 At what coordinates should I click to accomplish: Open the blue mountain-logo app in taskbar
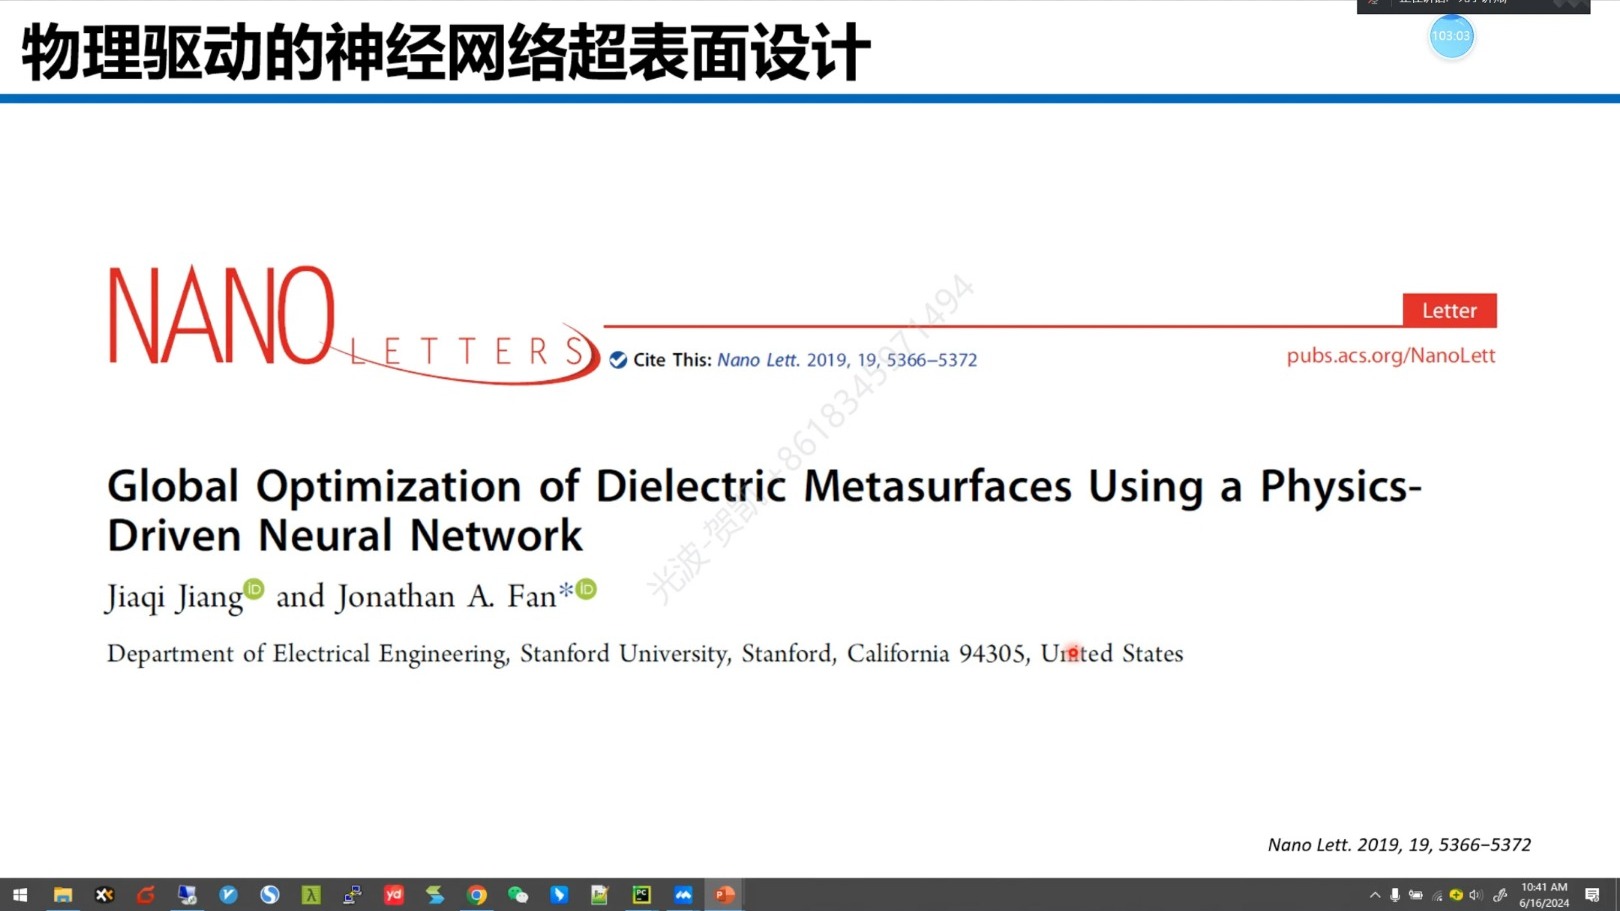[683, 895]
